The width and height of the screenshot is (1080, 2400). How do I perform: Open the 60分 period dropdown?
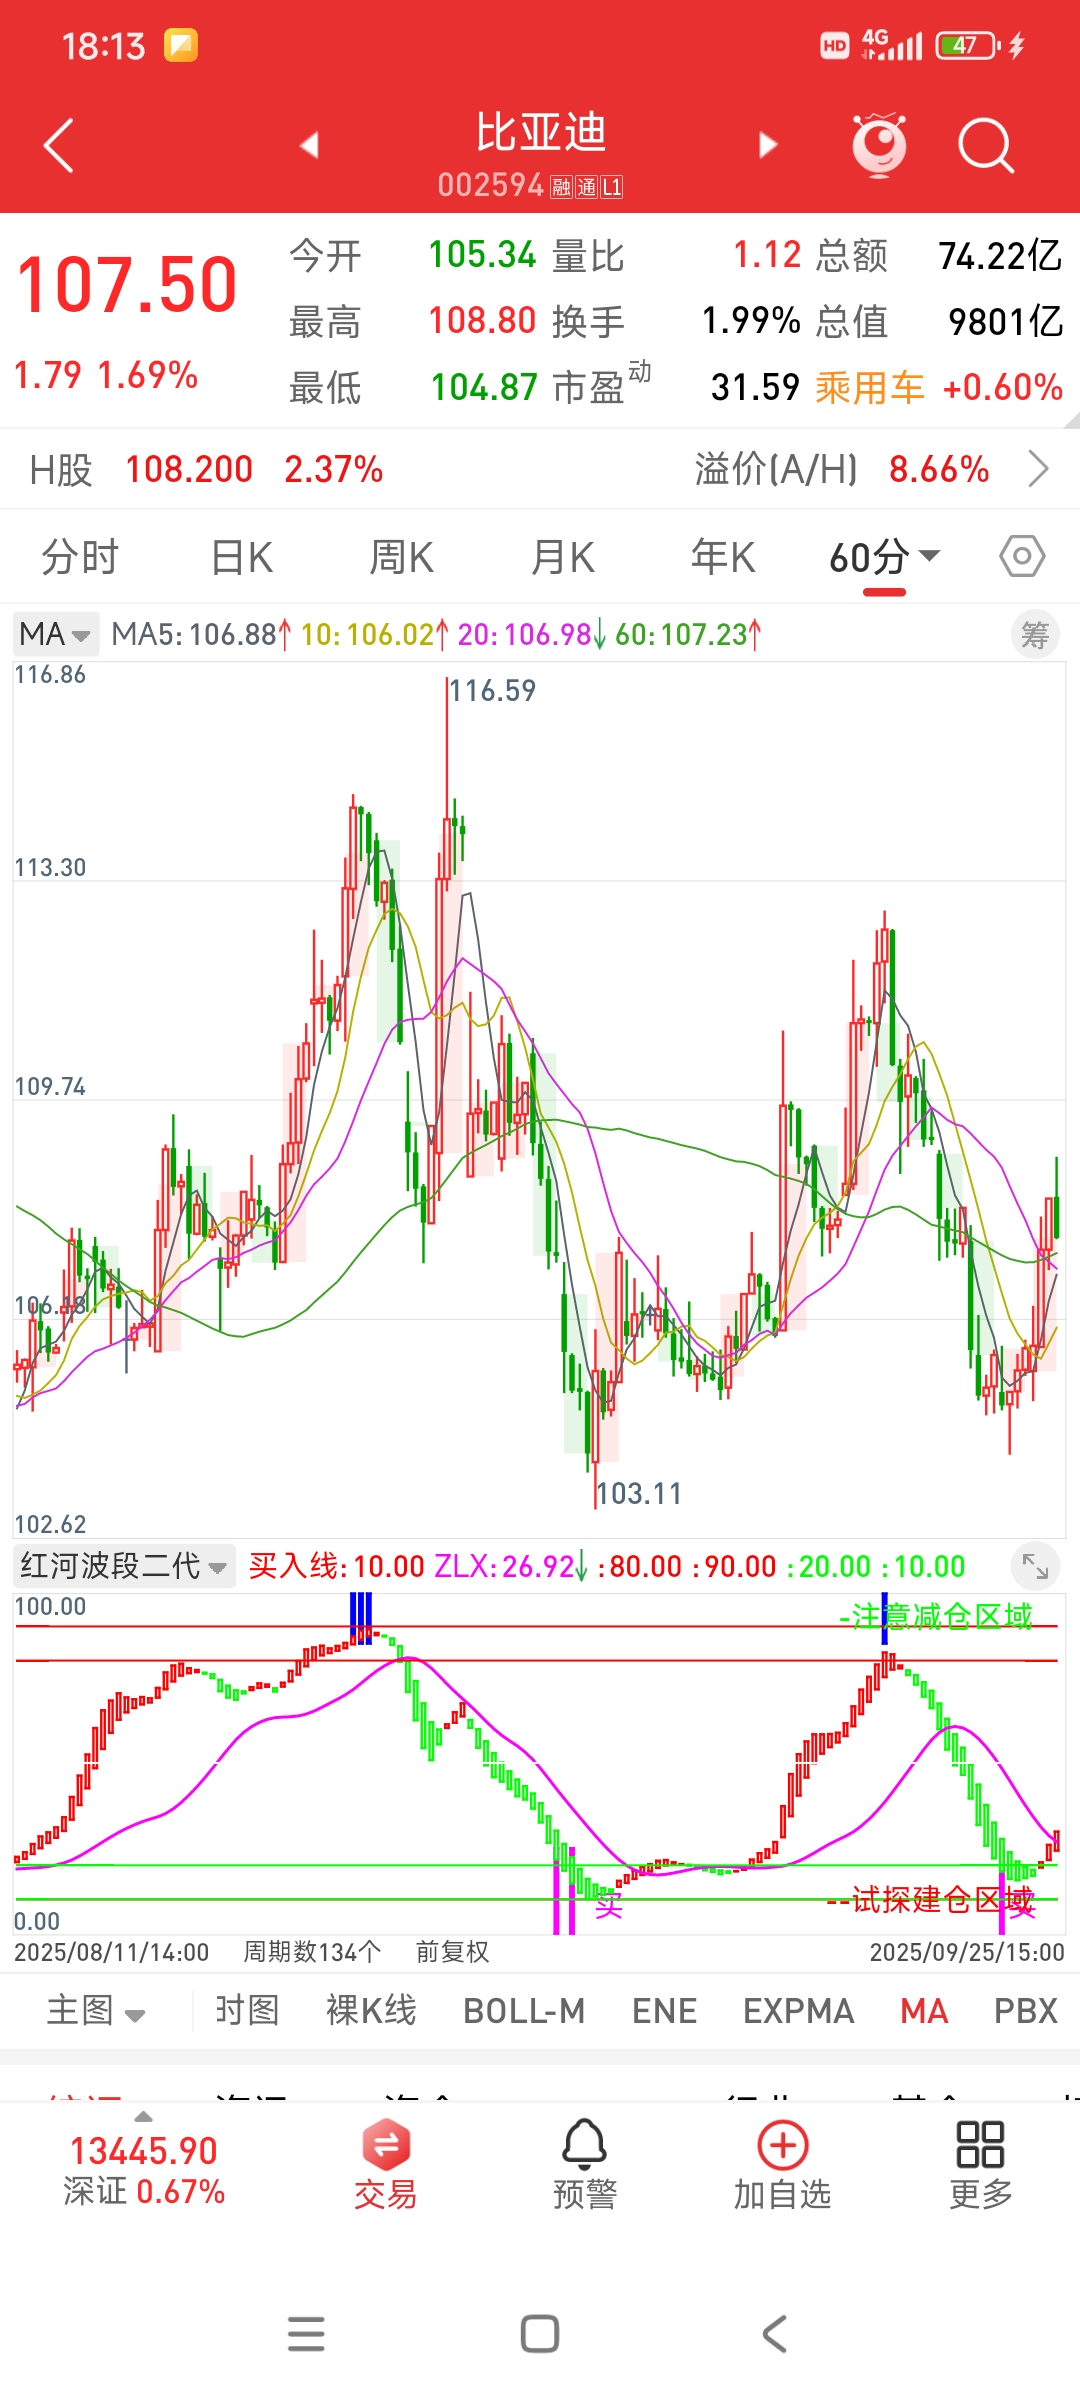(885, 557)
